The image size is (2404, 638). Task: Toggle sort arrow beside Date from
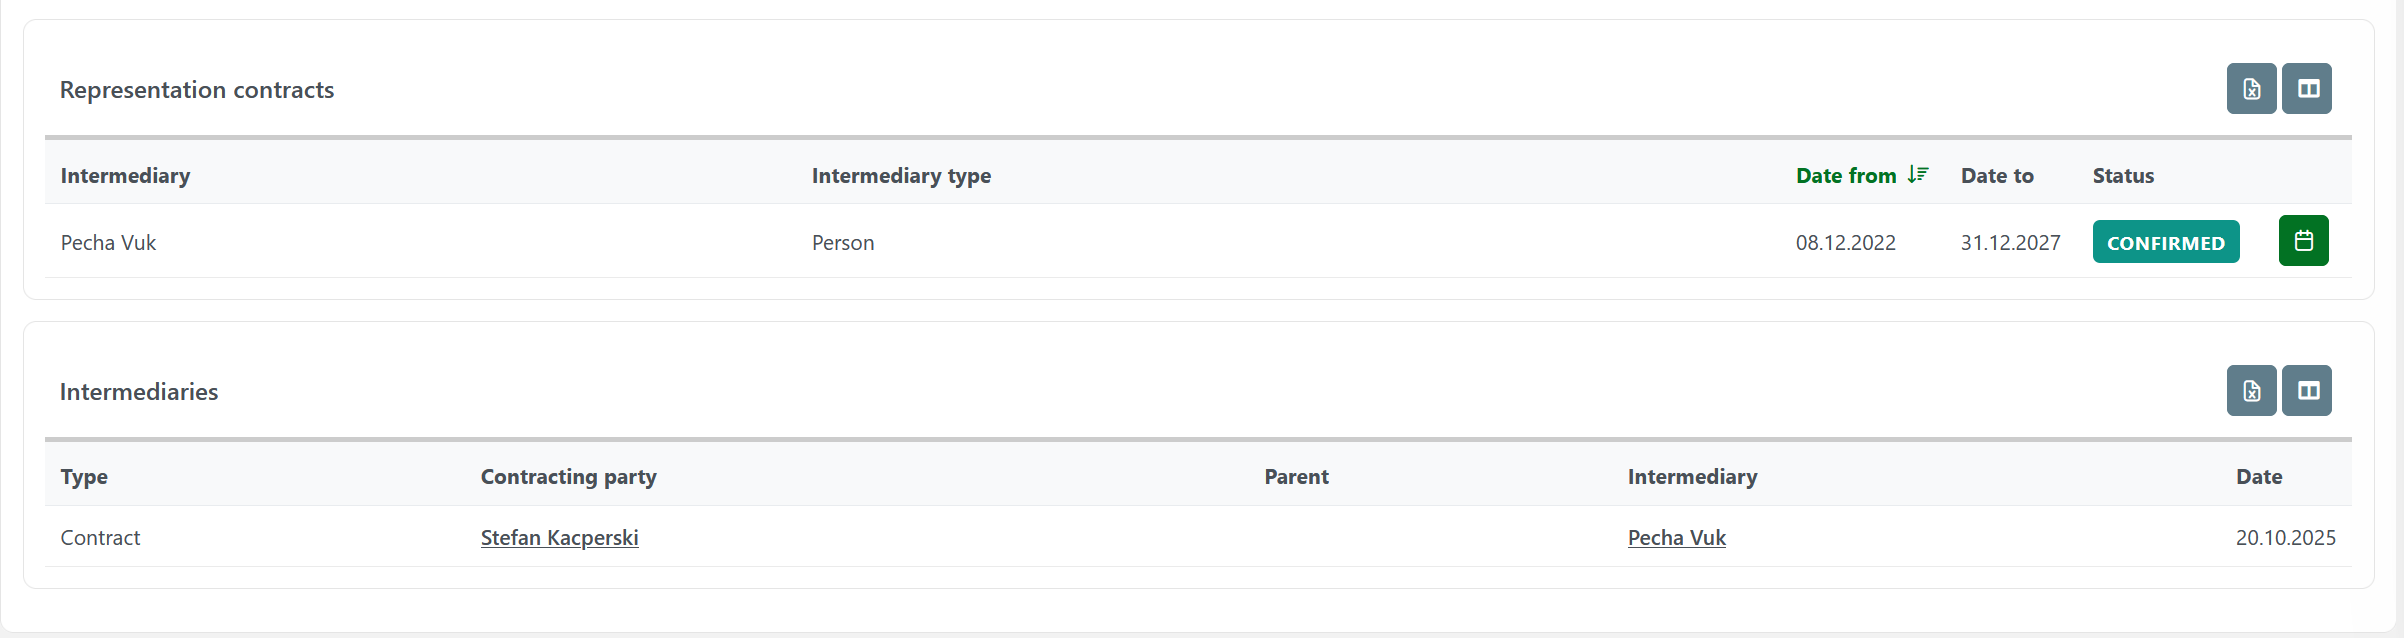pyautogui.click(x=1917, y=175)
